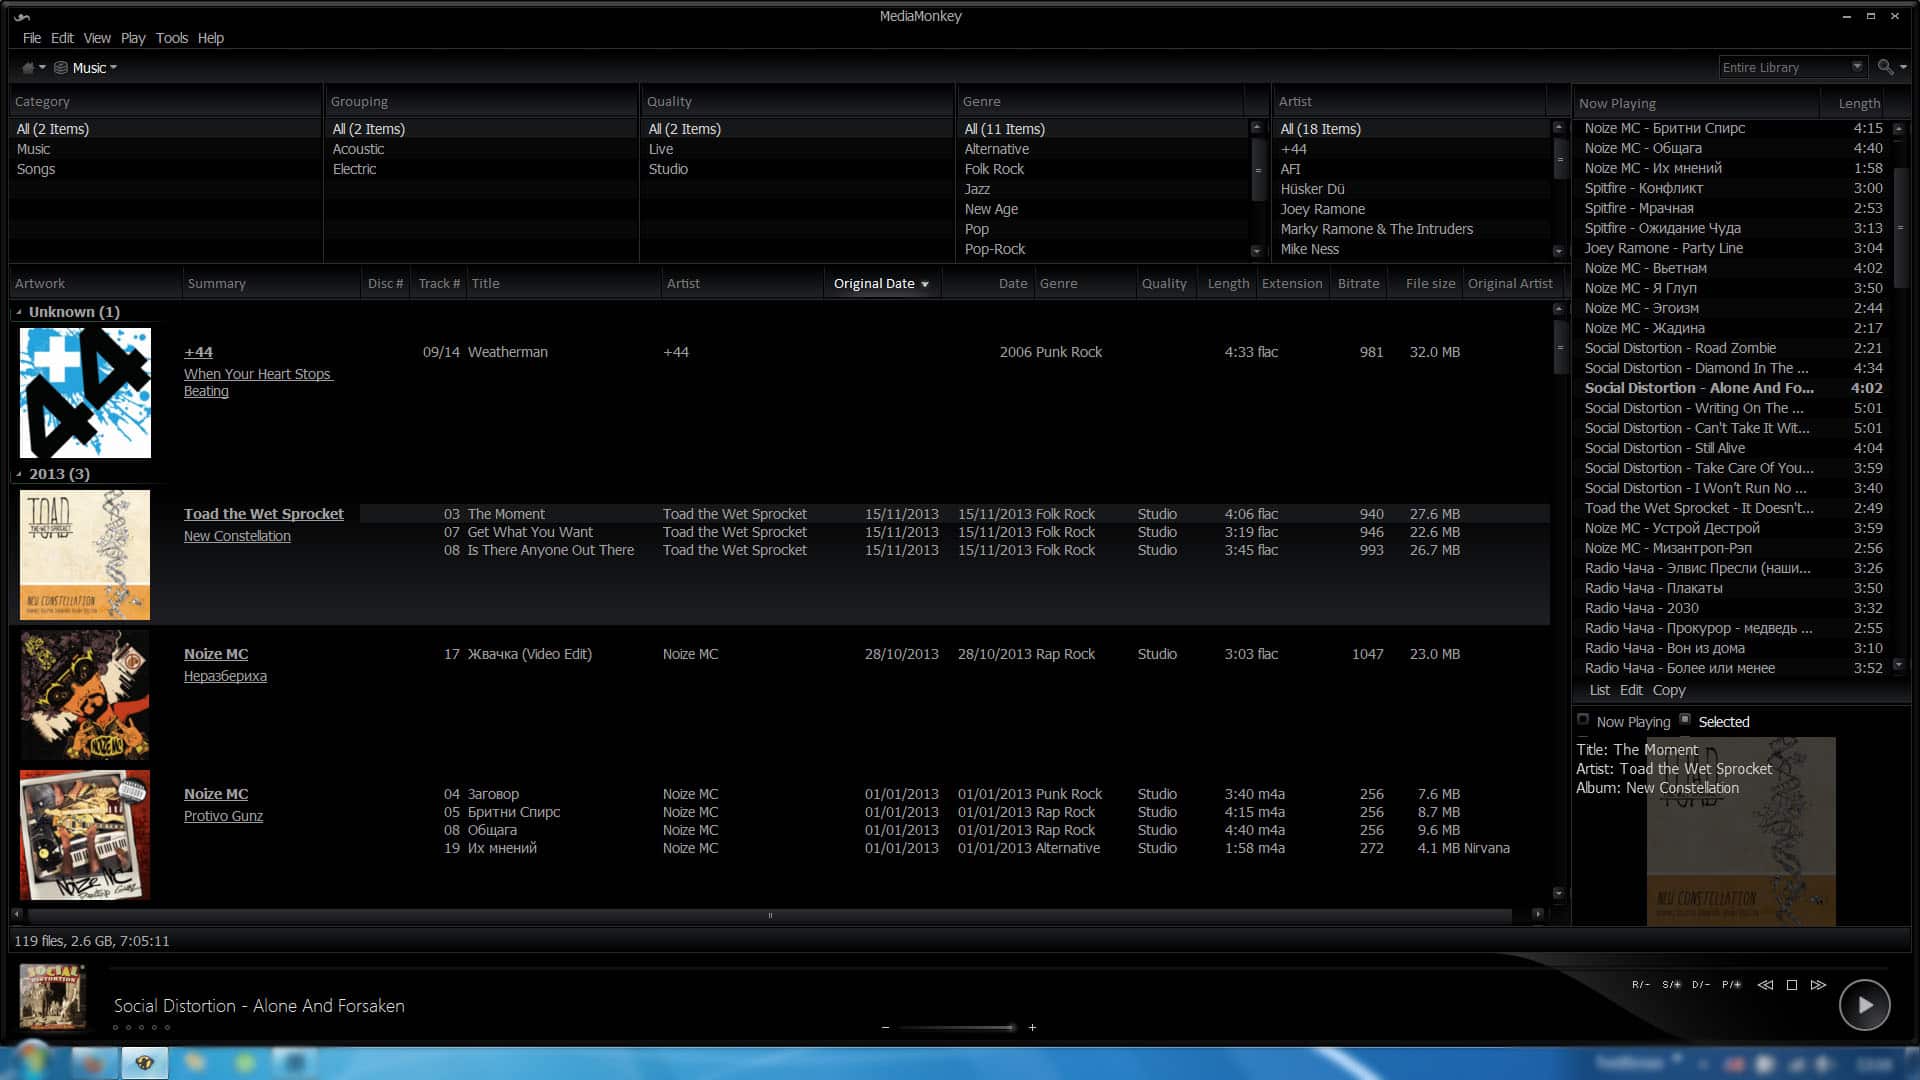Click the List button under Now Playing
1920x1080 pixels.
click(x=1600, y=690)
